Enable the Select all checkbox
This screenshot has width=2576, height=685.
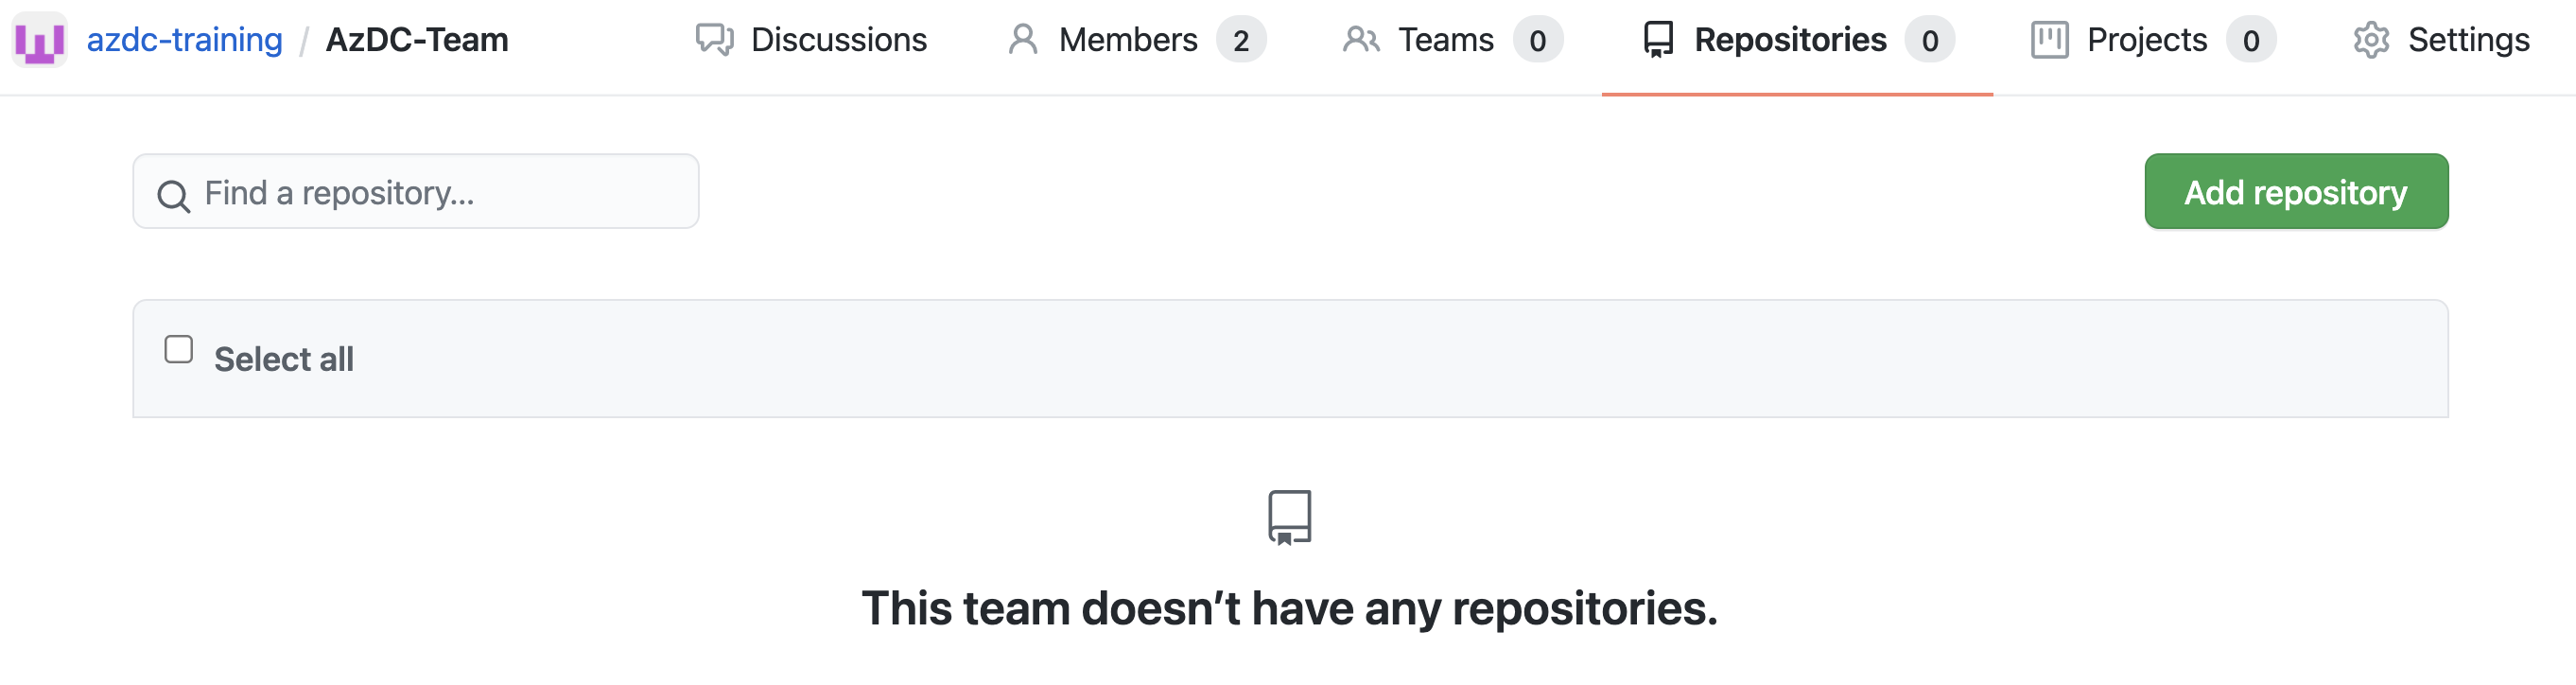[178, 348]
